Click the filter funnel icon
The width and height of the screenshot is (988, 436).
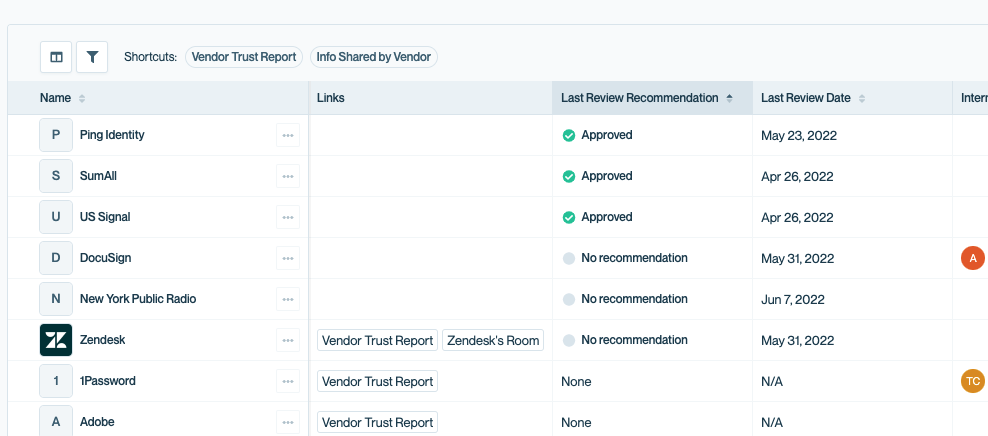click(92, 57)
